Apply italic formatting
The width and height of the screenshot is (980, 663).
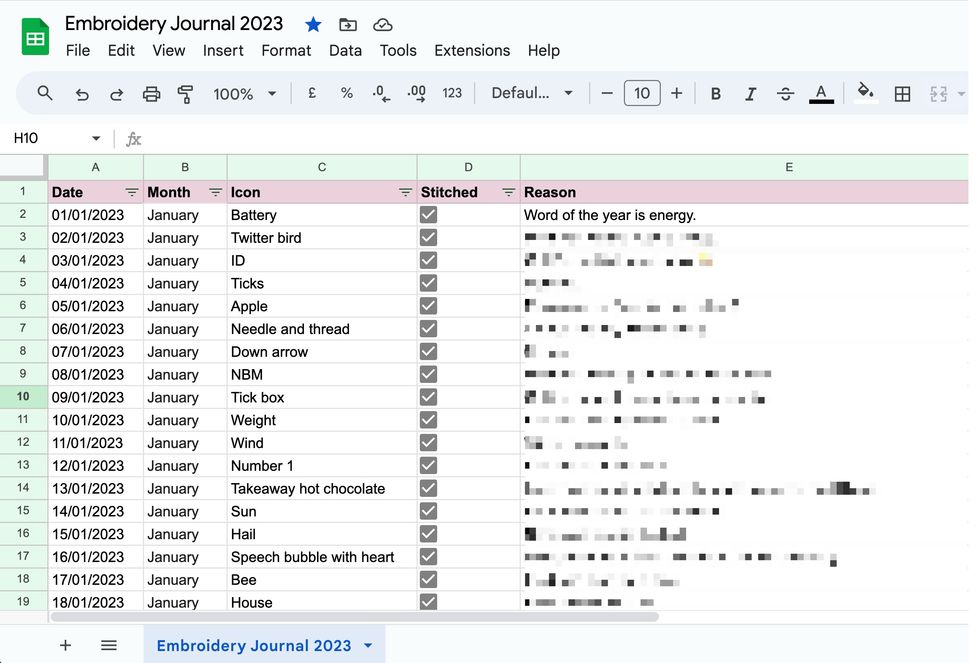[751, 93]
